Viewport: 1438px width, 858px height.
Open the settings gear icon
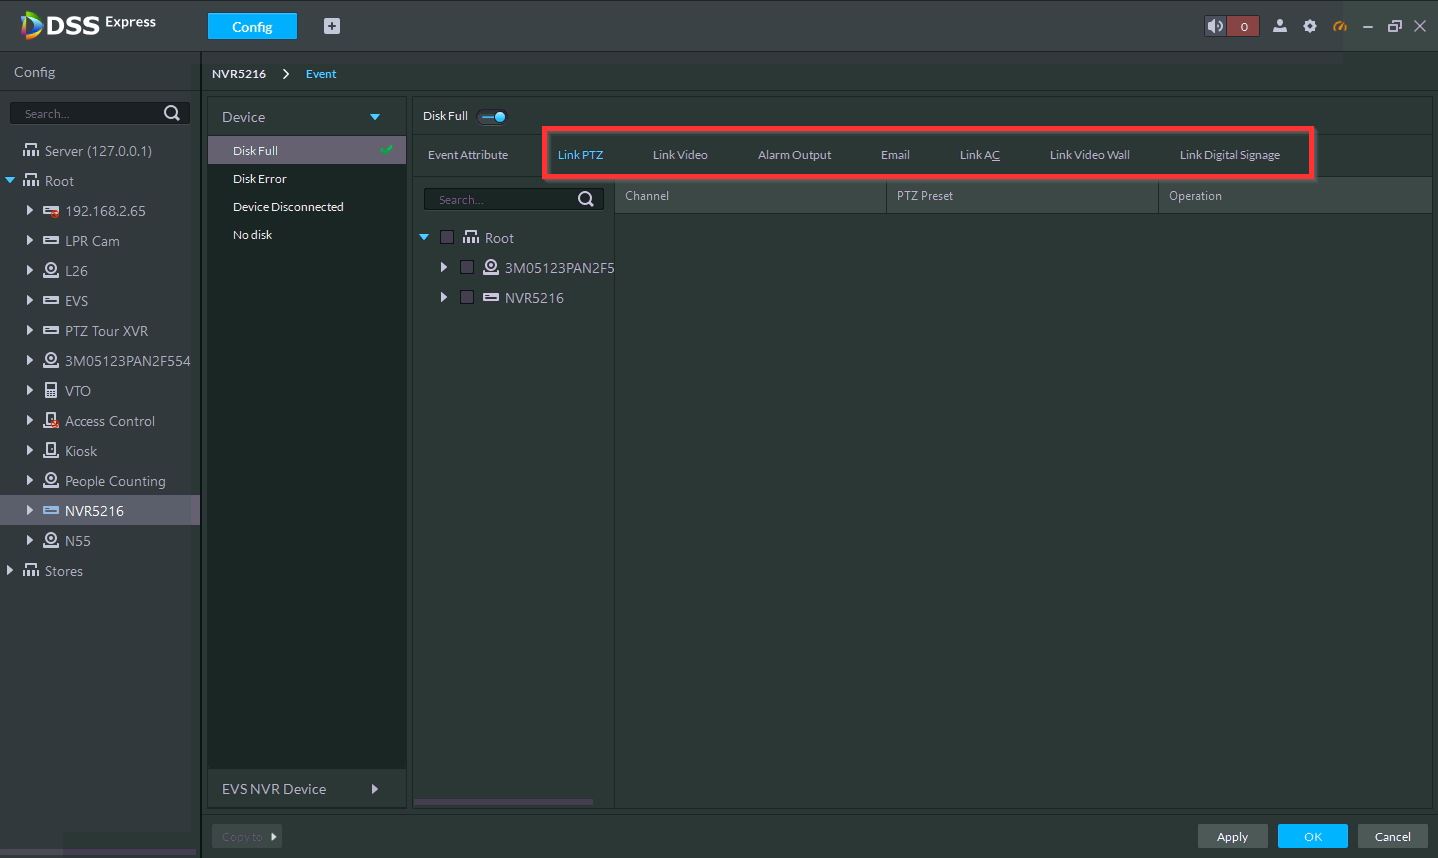pyautogui.click(x=1310, y=26)
